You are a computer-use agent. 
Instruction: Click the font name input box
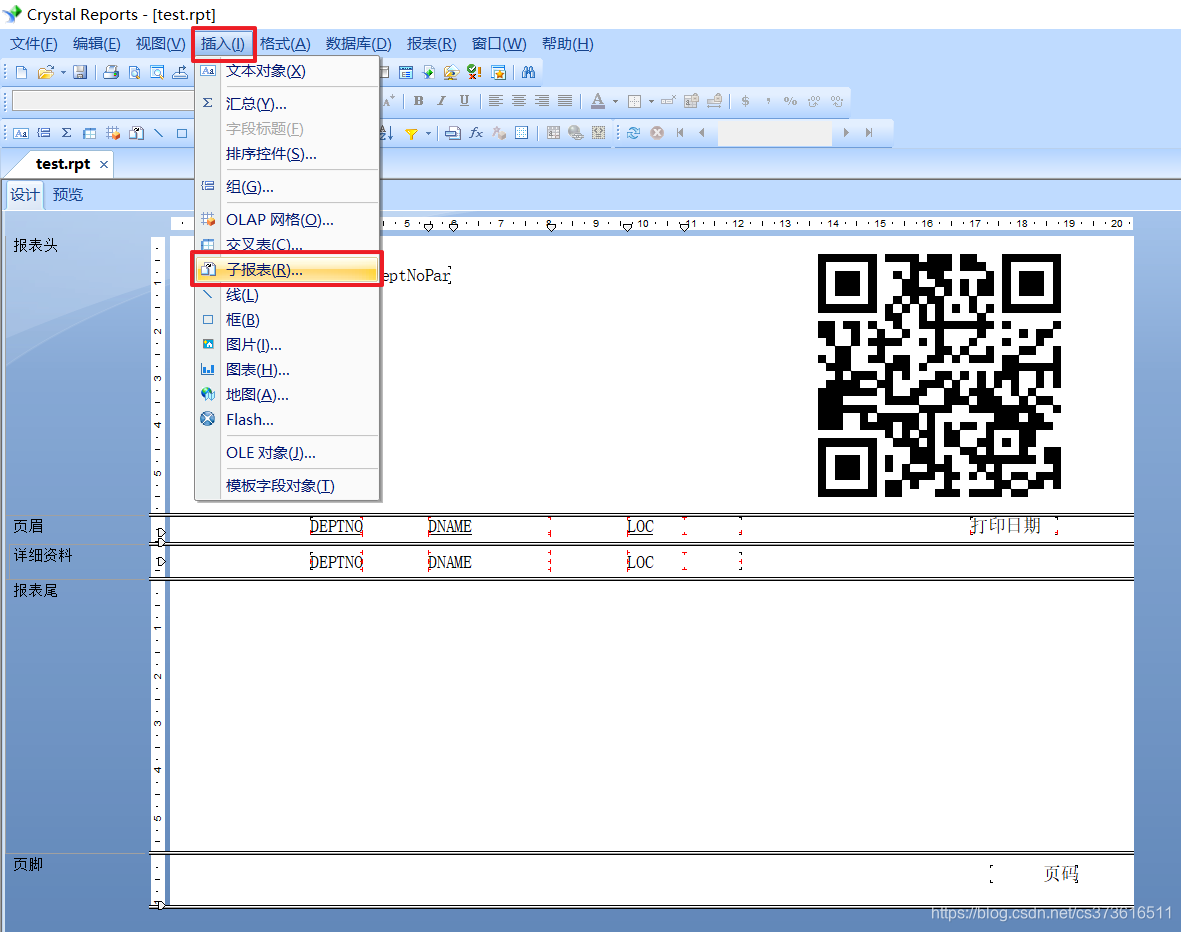[x=103, y=101]
